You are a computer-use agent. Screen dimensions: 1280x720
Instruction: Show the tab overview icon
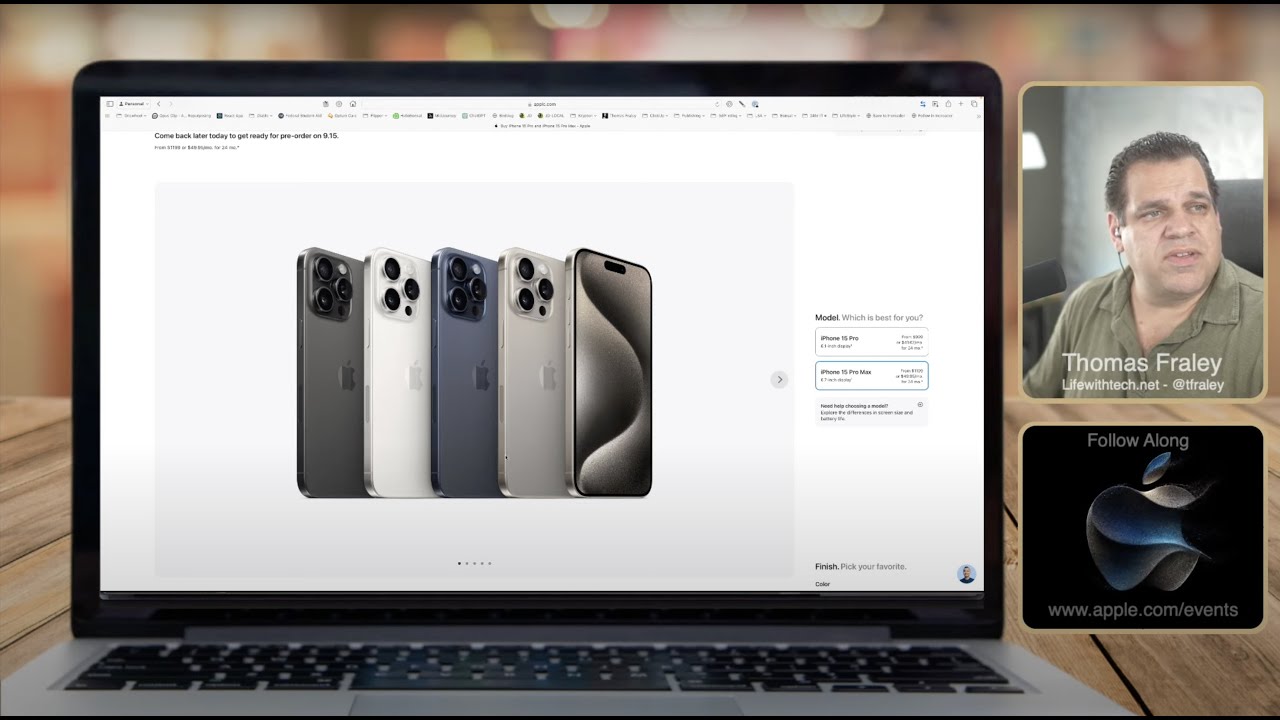(974, 104)
